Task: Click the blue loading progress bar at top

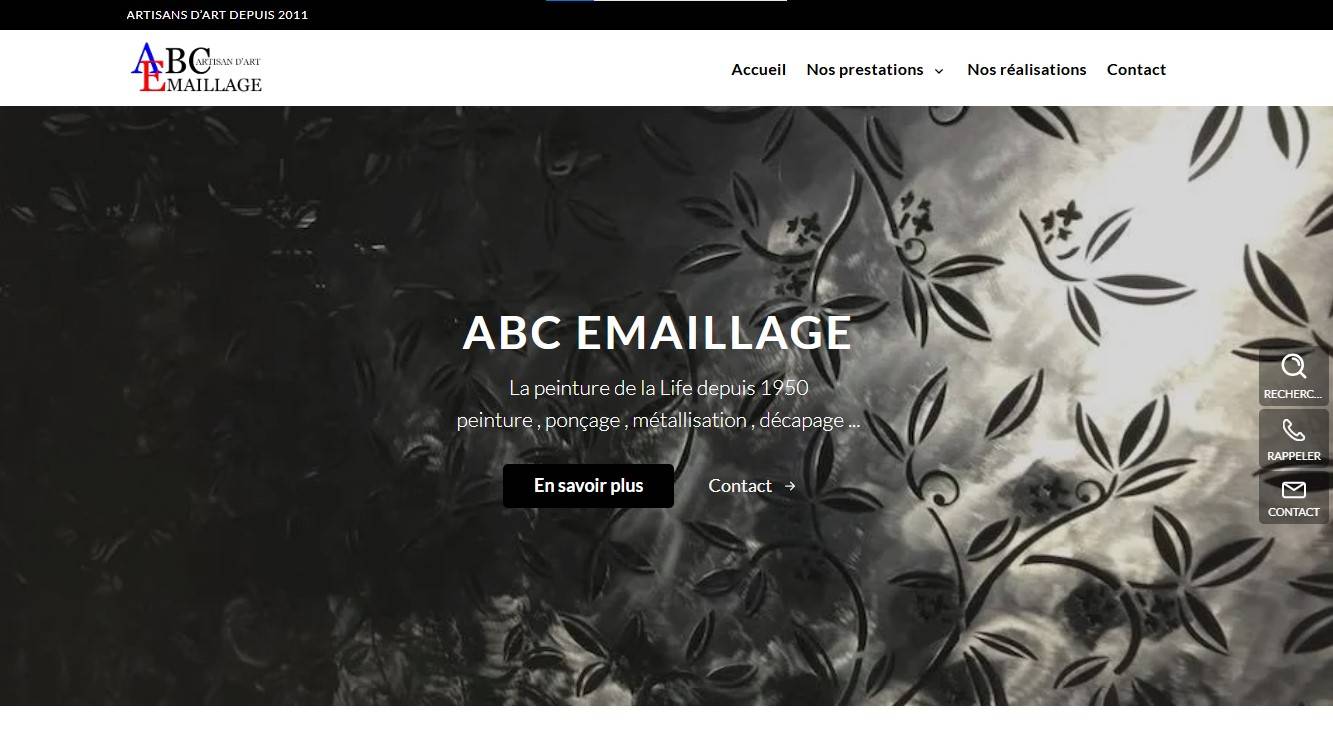Action: coord(570,1)
